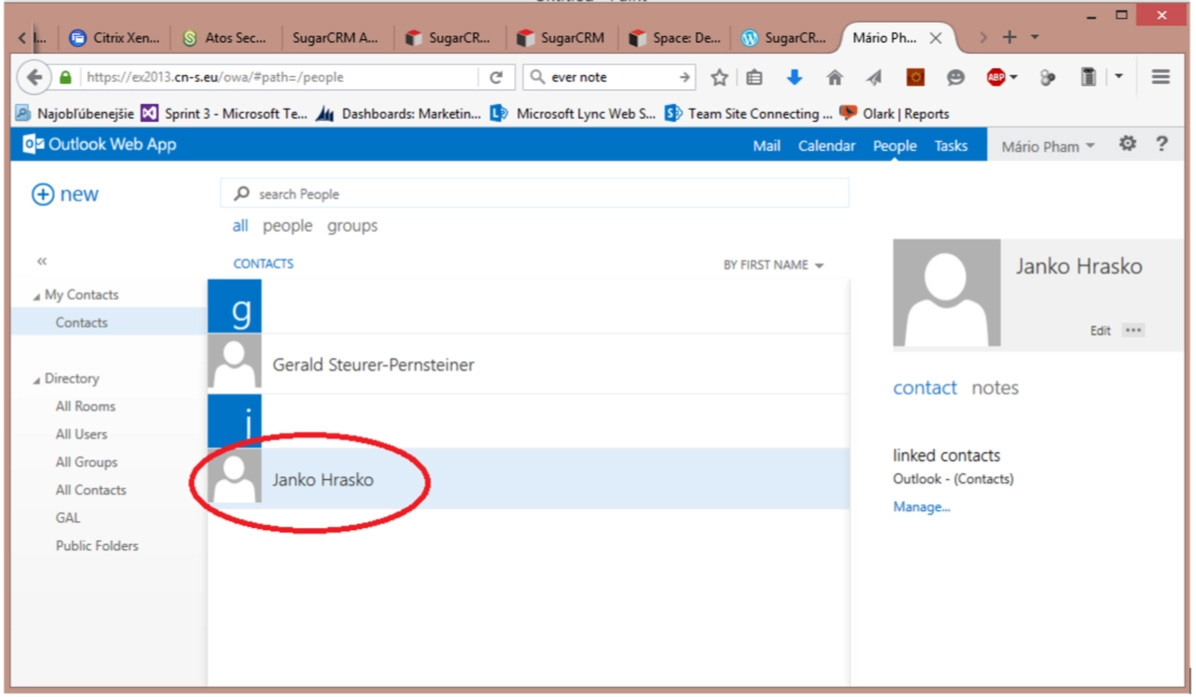This screenshot has width=1196, height=697.
Task: Reload the page with the refresh icon
Action: click(x=496, y=77)
